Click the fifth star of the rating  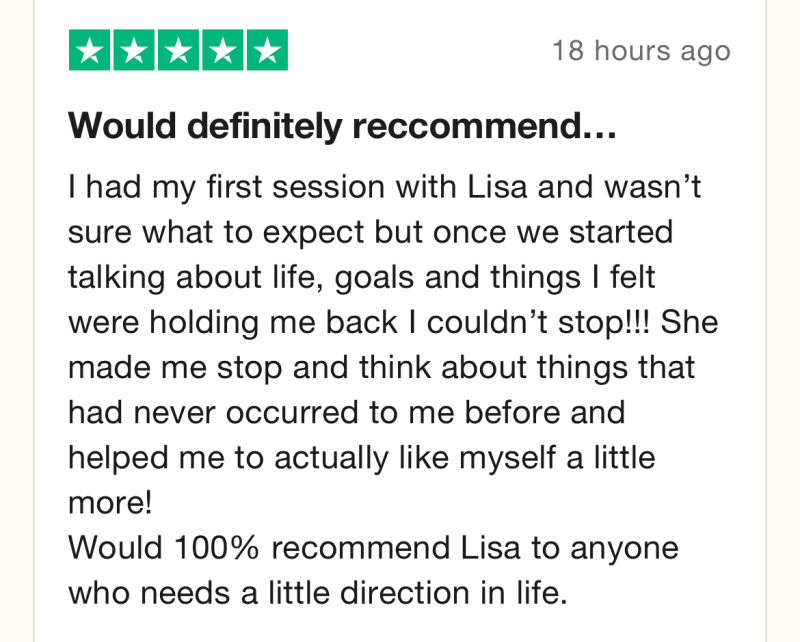pos(267,50)
